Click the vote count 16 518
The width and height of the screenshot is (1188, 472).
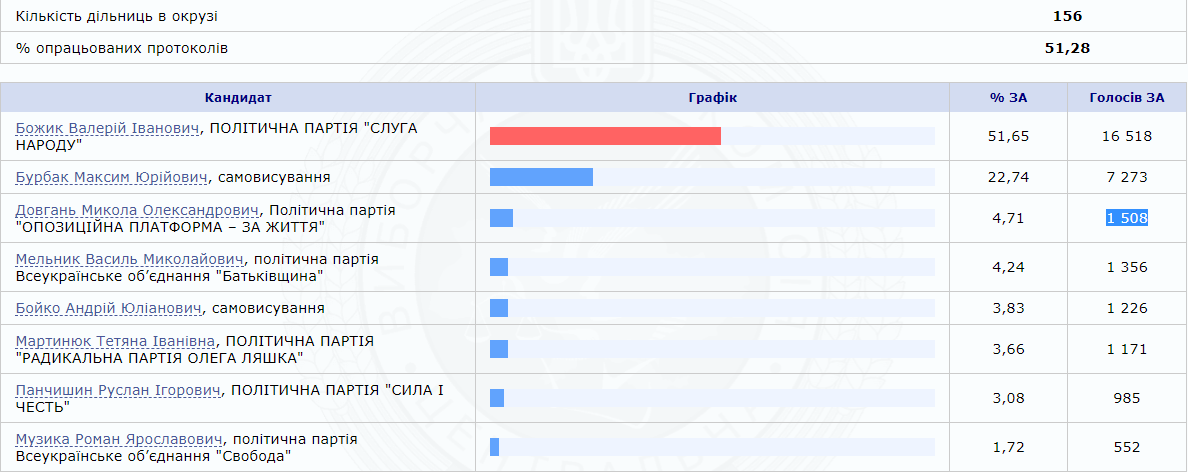pyautogui.click(x=1126, y=136)
